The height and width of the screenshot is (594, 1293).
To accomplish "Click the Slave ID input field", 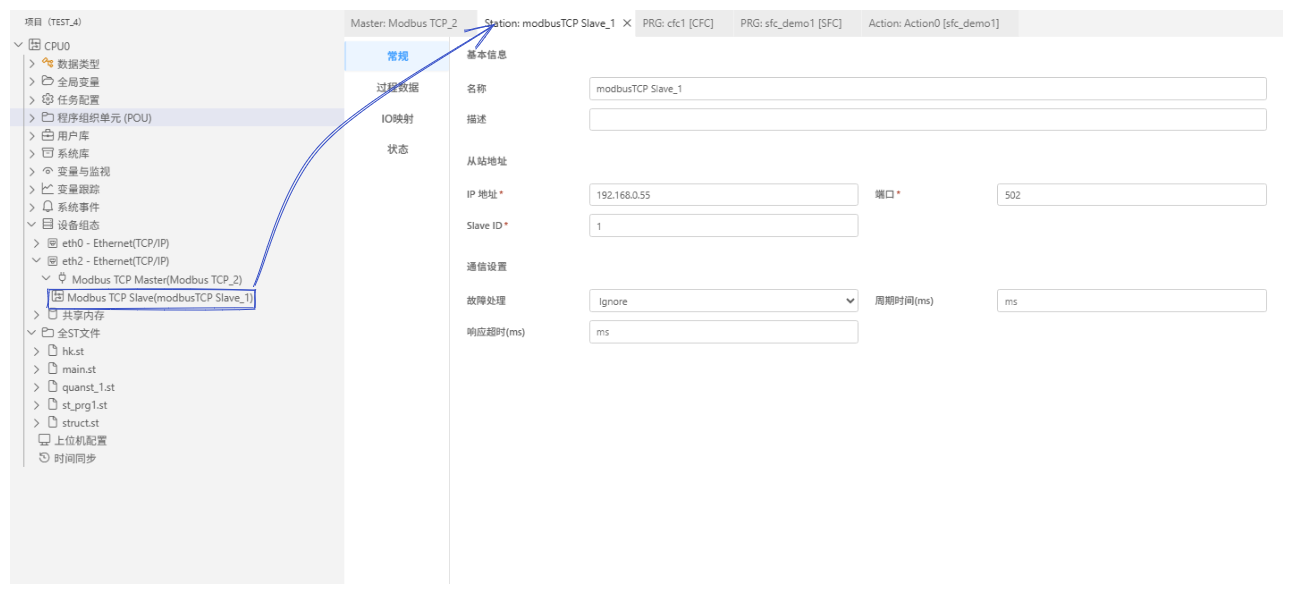I will click(723, 226).
